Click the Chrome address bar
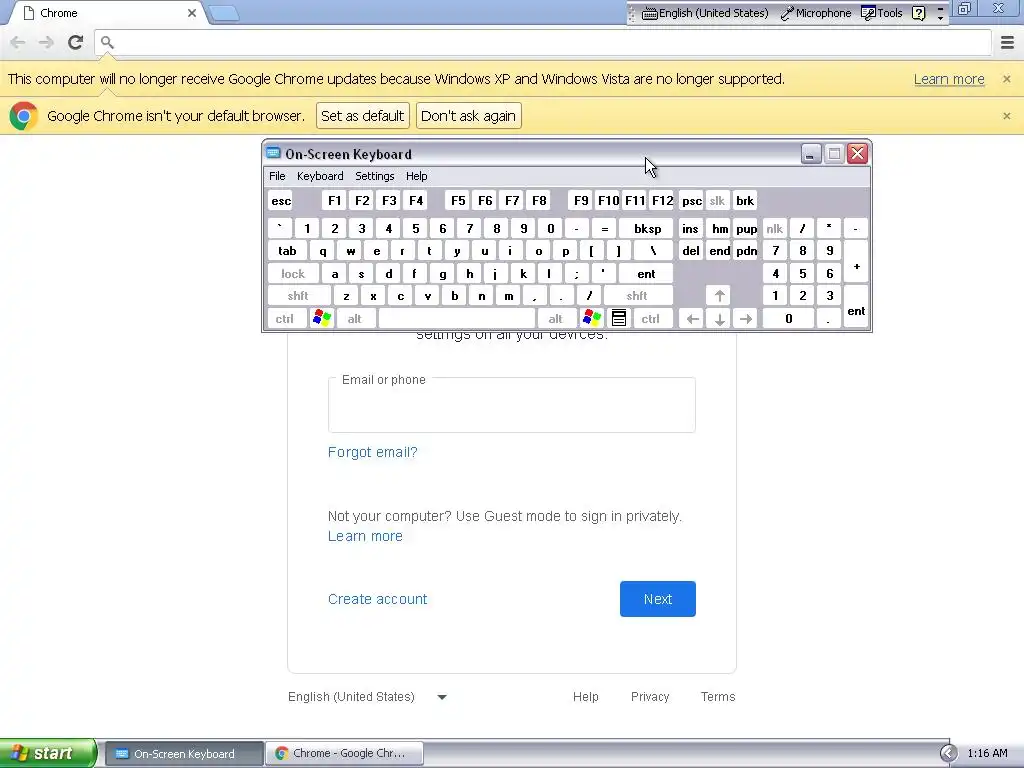The width and height of the screenshot is (1024, 768). (543, 42)
